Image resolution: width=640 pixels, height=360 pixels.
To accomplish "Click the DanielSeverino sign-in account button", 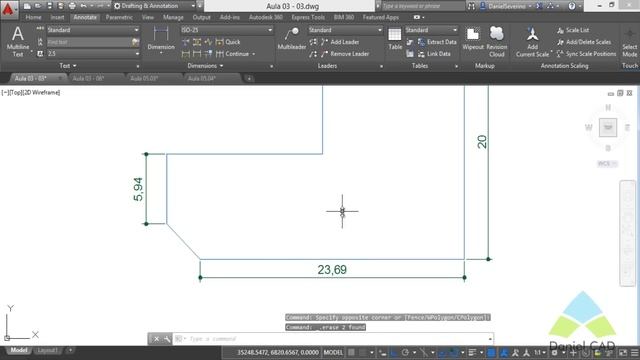I will tap(506, 6).
